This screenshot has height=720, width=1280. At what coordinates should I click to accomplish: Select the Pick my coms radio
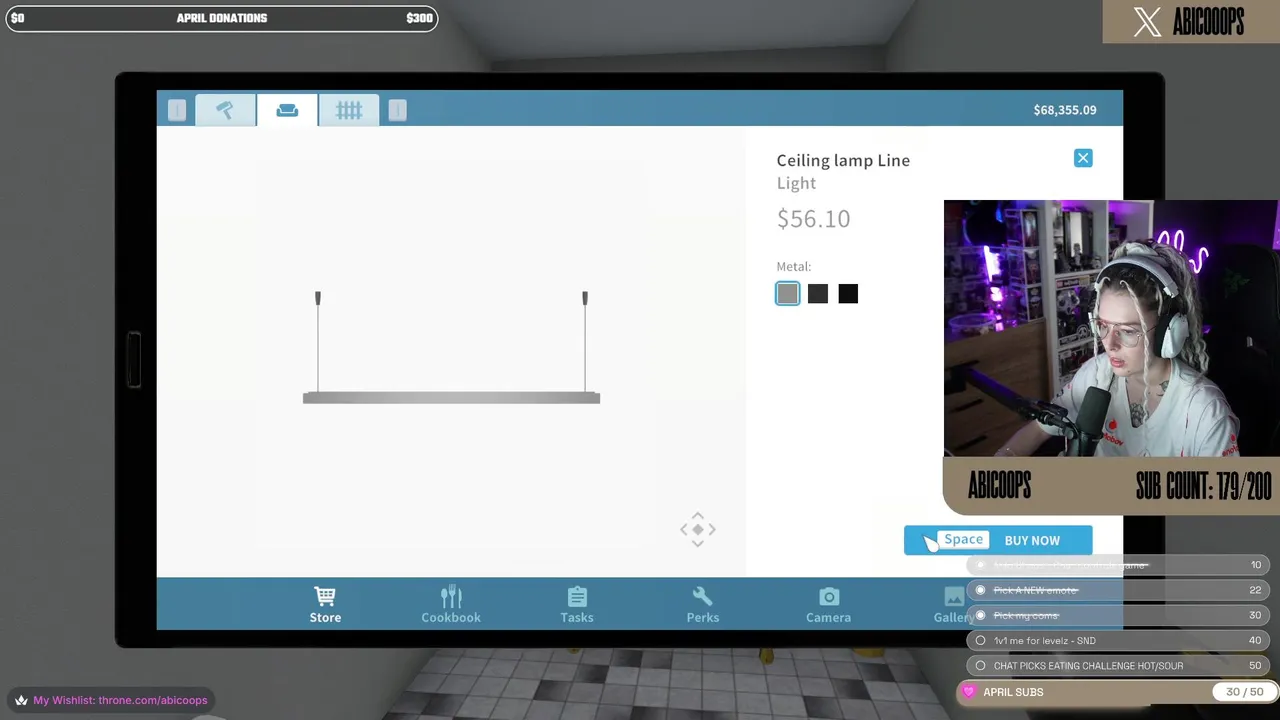tap(980, 615)
